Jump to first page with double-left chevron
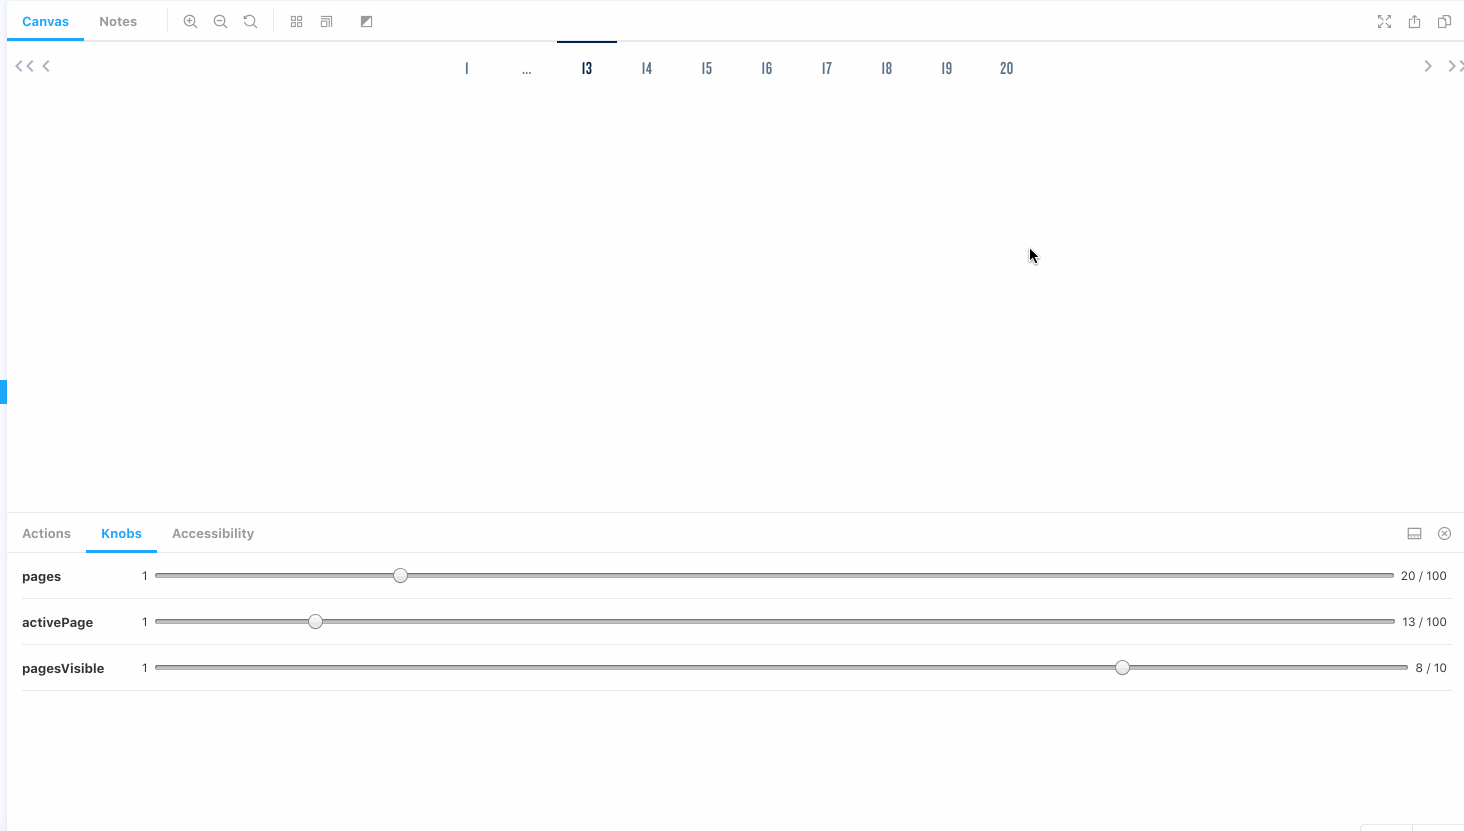1464x831 pixels. 25,66
